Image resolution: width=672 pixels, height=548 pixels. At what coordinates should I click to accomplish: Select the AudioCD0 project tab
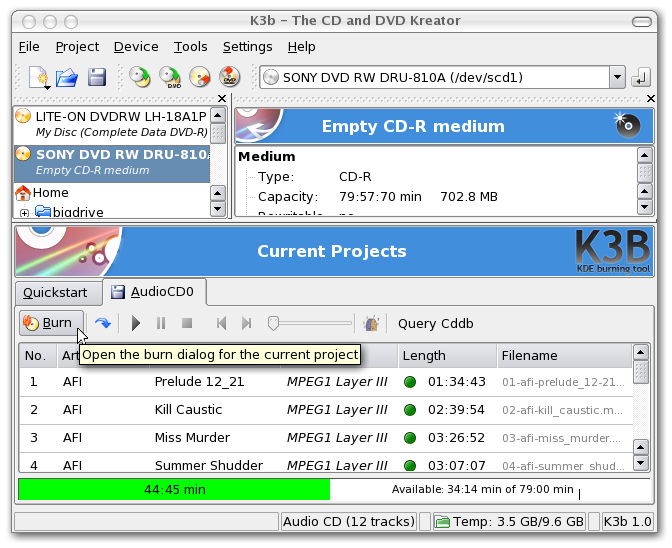click(x=154, y=292)
